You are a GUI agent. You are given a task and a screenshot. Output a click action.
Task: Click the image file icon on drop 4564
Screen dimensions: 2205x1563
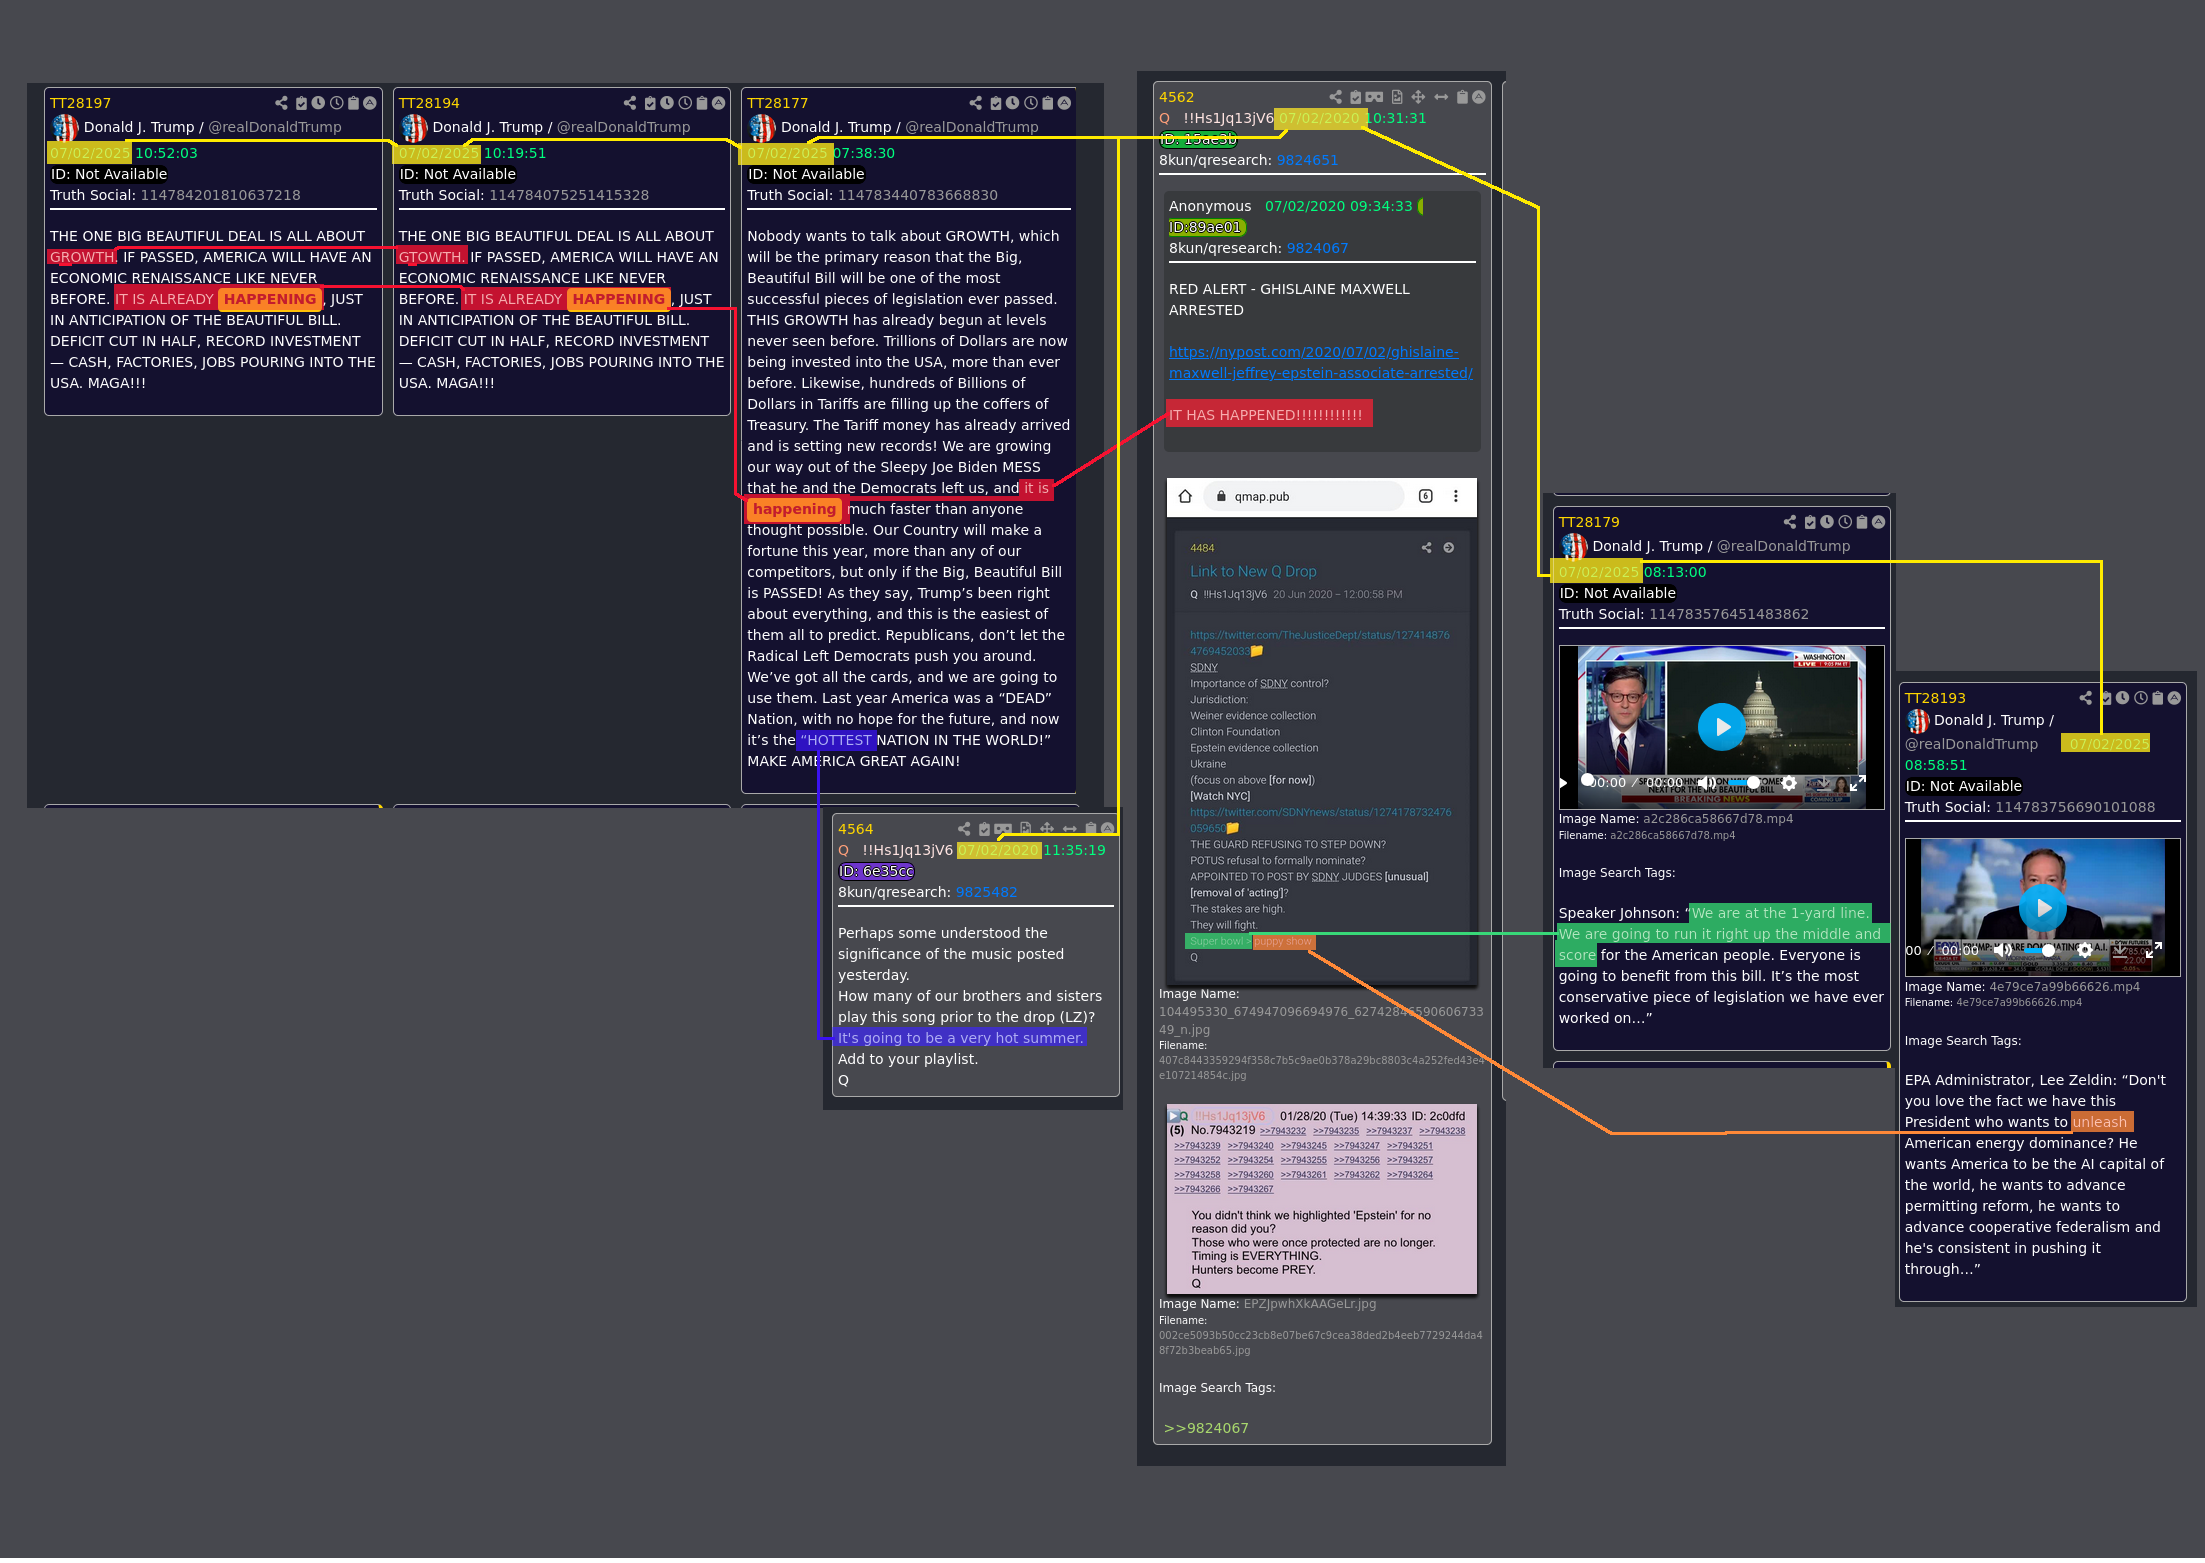point(1026,829)
